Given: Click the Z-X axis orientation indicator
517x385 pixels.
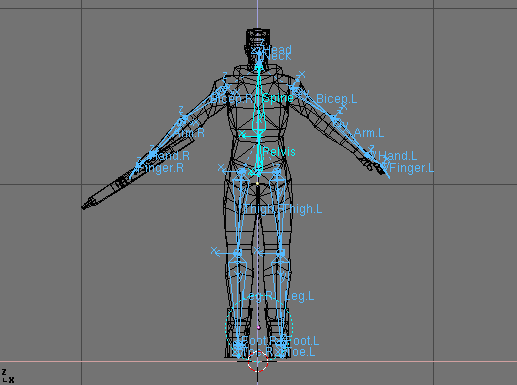Looking at the screenshot, I should click(x=8, y=376).
